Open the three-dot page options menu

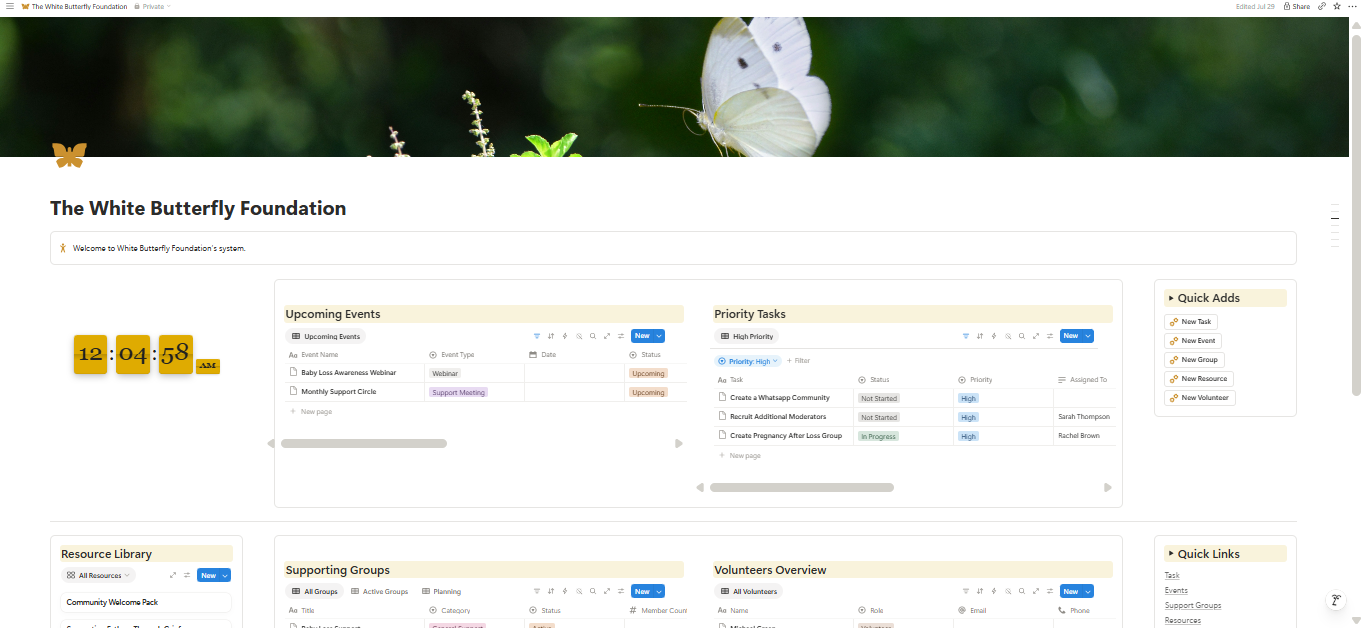tap(1352, 6)
